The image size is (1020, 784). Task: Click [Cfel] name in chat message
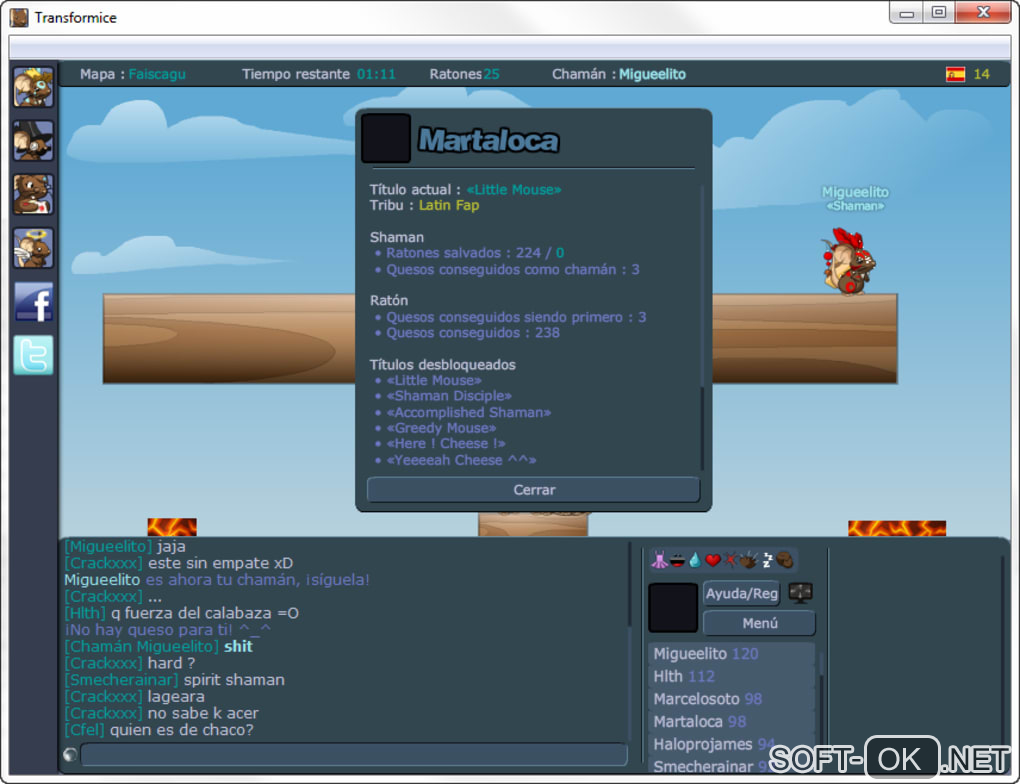(85, 730)
